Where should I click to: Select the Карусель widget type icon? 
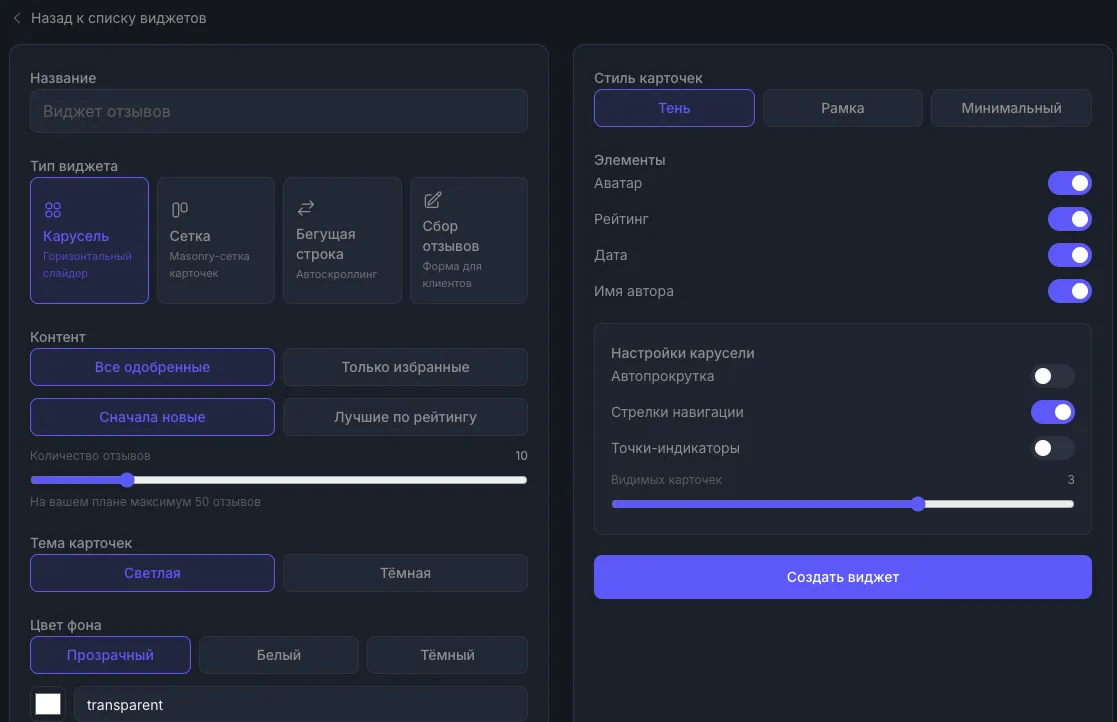click(53, 210)
